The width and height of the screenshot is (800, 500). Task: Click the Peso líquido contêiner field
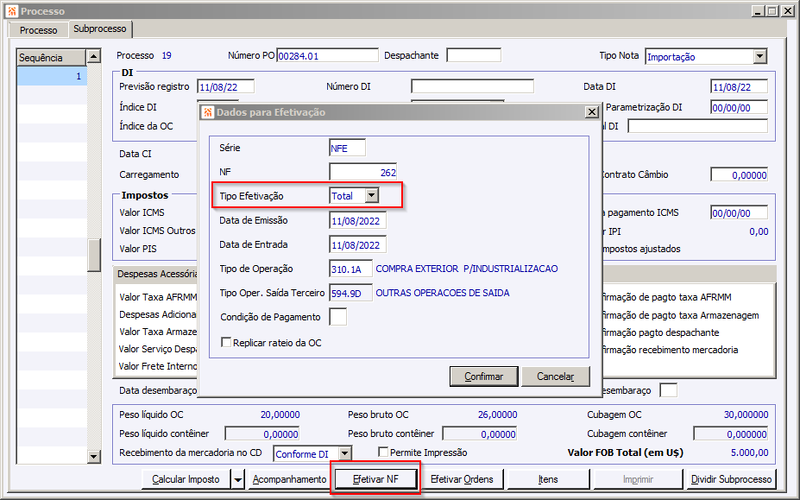(262, 434)
